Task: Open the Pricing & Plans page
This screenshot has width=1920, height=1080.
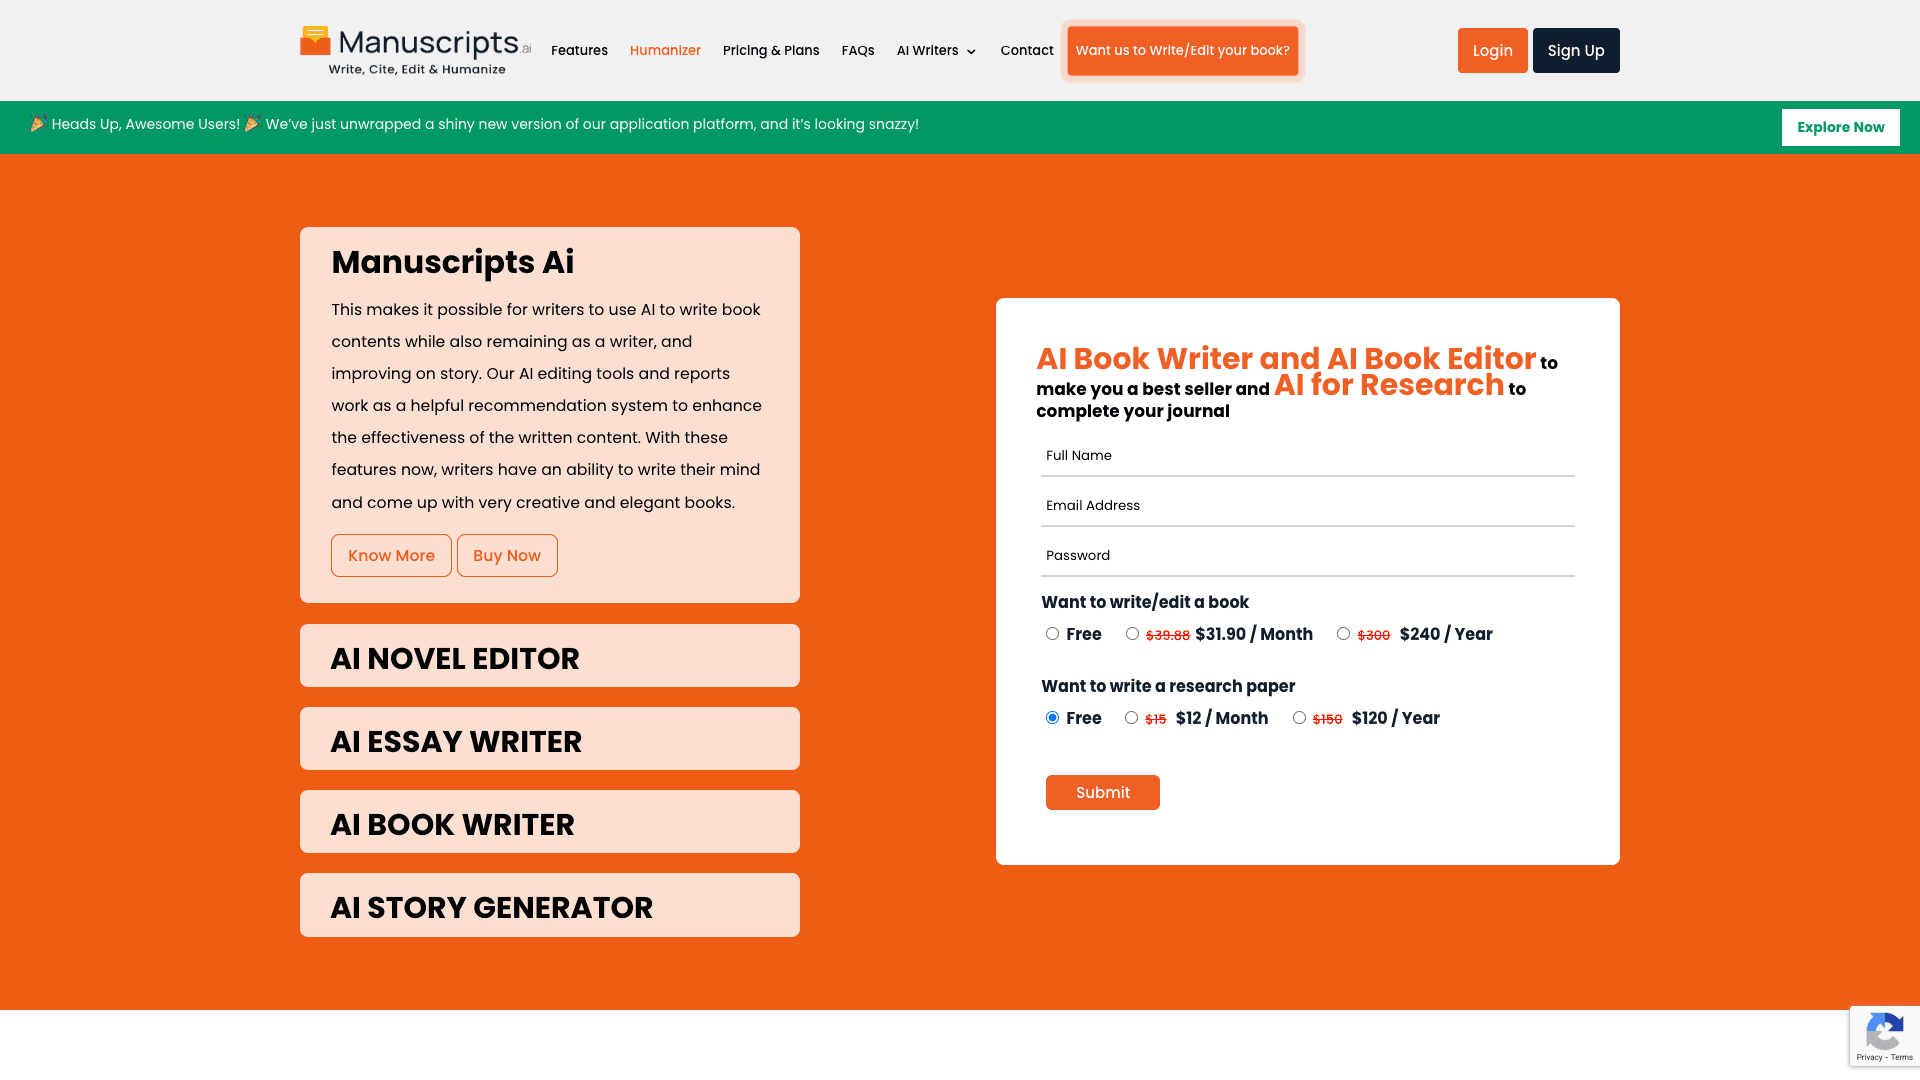Action: click(x=770, y=50)
